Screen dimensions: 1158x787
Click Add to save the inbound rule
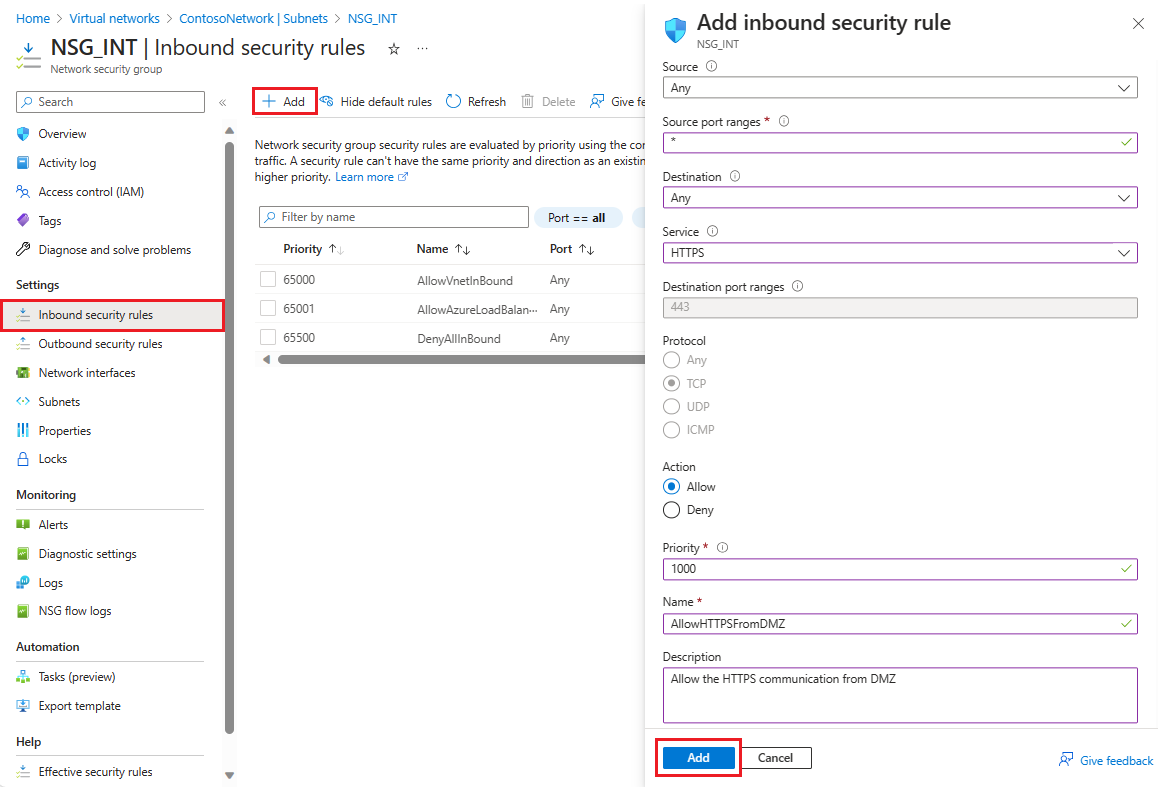(x=698, y=757)
